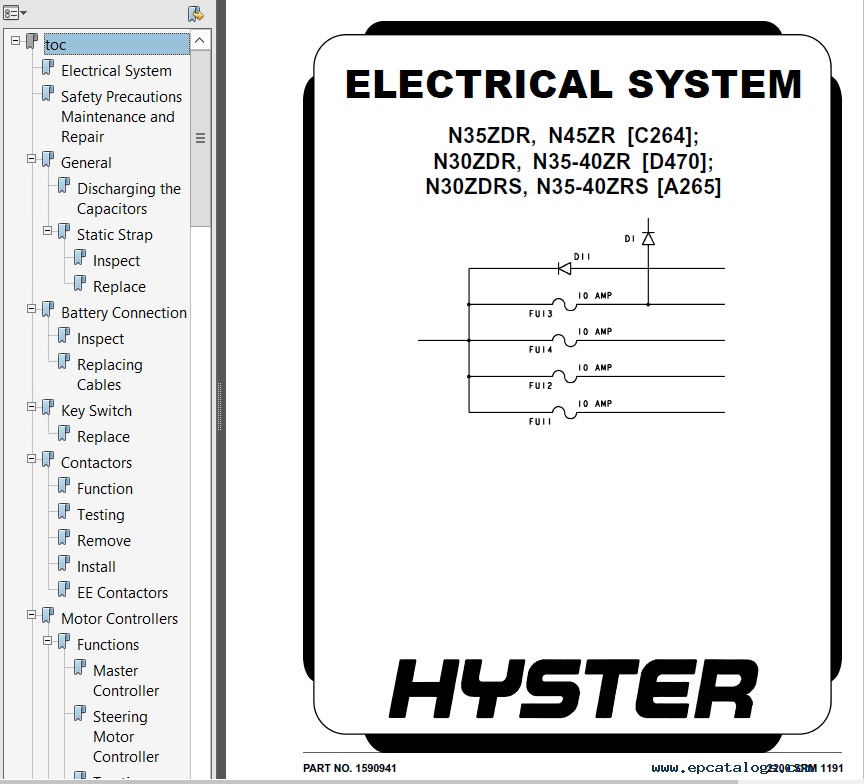Click the Inspect bookmark icon under Static Strap
The height and width of the screenshot is (784, 864).
click(80, 258)
